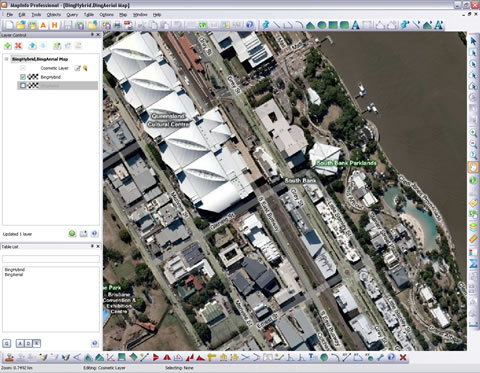Image resolution: width=480 pixels, height=373 pixels.
Task: Toggle the highlighted BingAerial layer checkbox
Action: pyautogui.click(x=23, y=86)
